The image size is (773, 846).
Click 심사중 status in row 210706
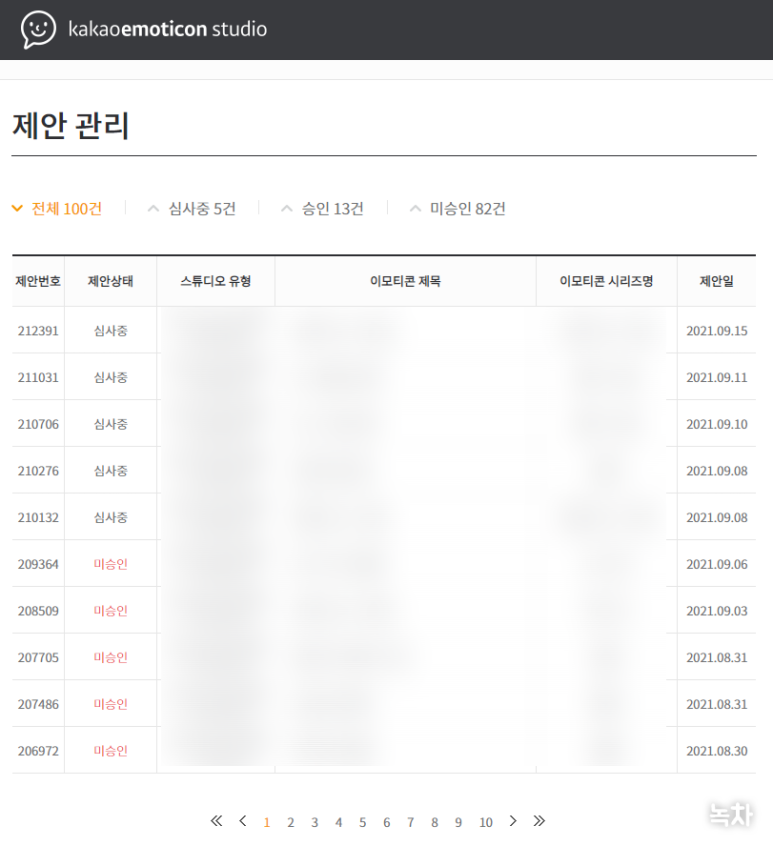(111, 424)
